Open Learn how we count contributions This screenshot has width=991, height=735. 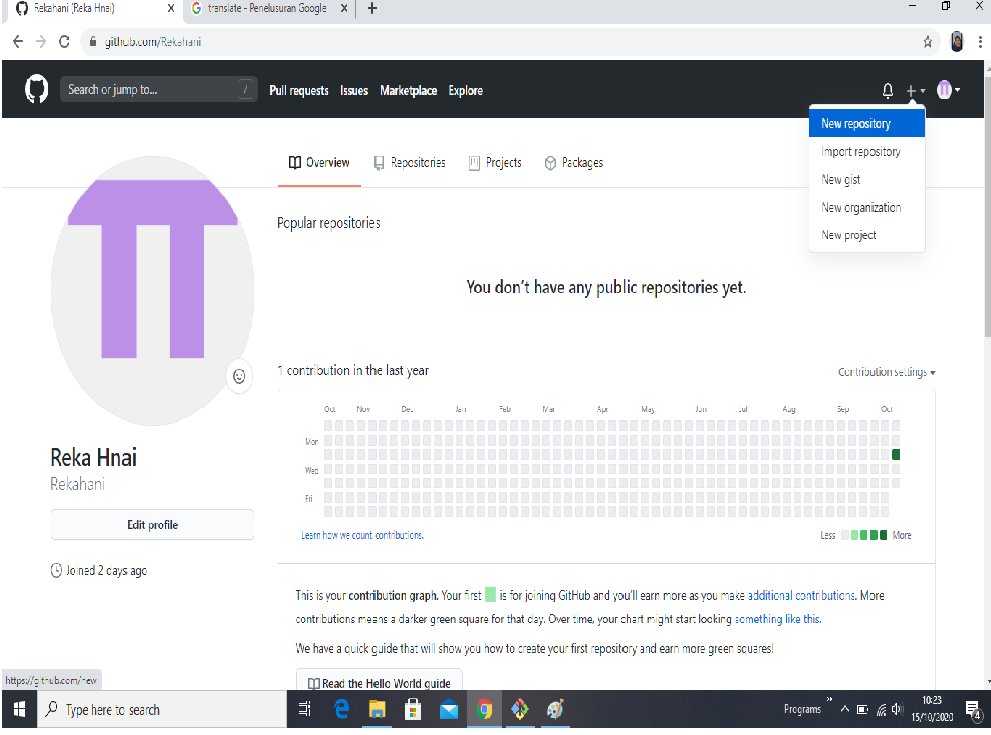coord(362,535)
